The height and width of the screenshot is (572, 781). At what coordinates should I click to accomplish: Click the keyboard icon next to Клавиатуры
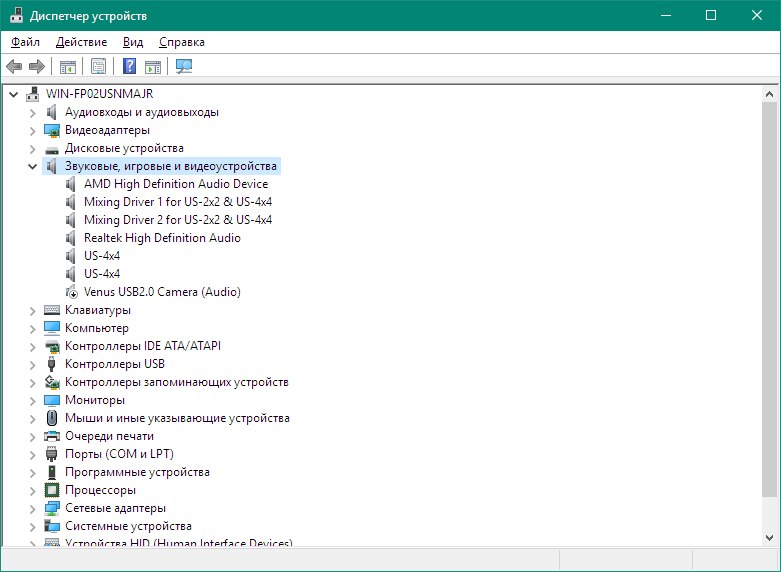pos(52,310)
